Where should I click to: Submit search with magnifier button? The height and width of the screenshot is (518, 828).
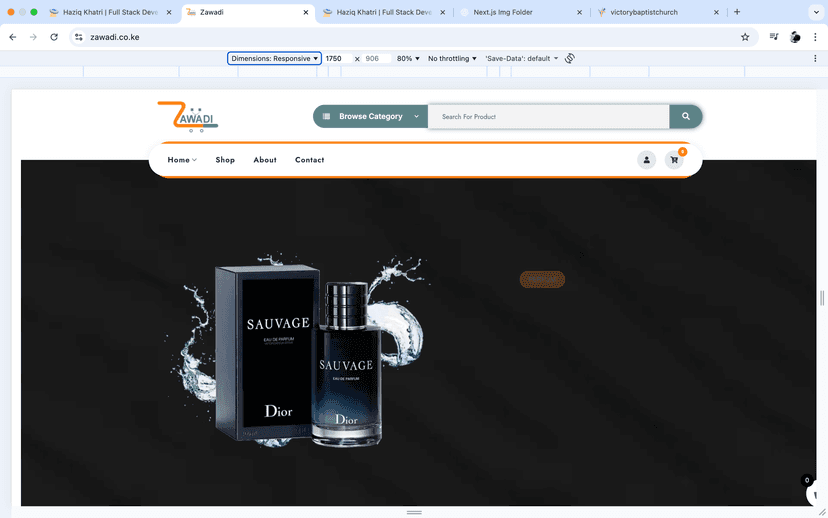(x=685, y=116)
